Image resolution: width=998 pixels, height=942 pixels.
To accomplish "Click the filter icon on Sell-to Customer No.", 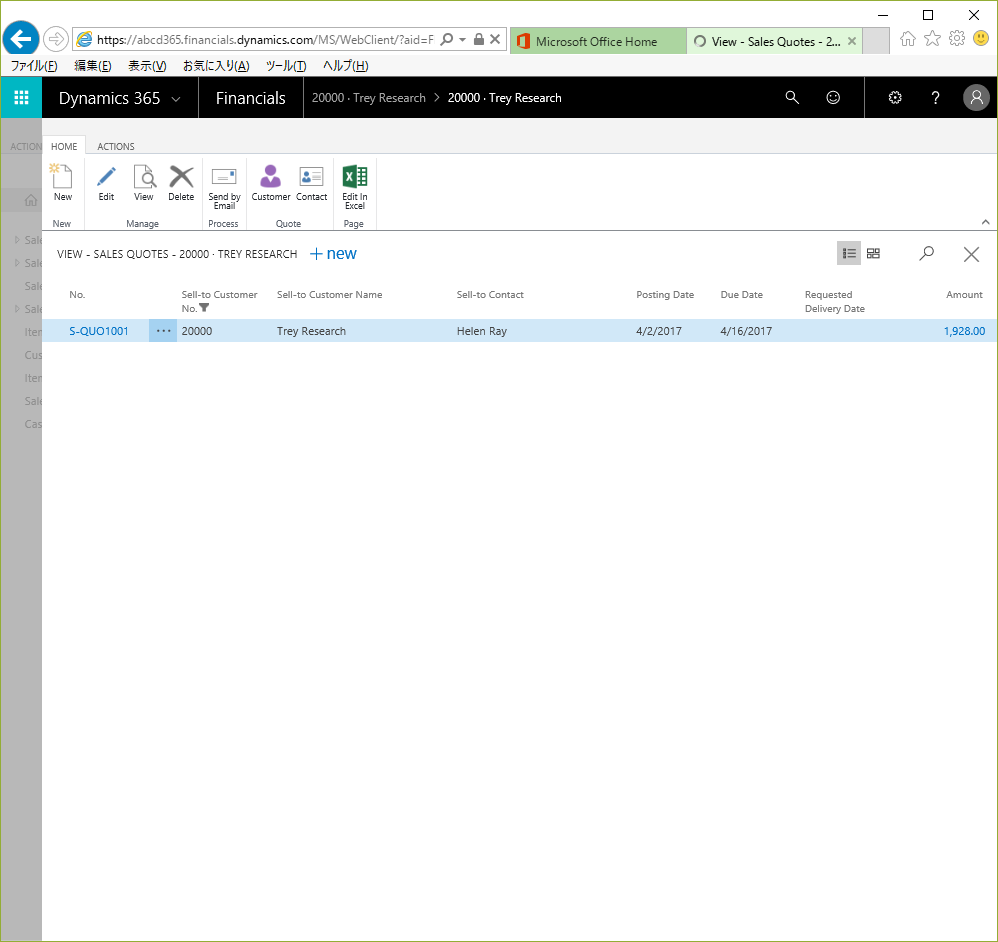I will [204, 308].
